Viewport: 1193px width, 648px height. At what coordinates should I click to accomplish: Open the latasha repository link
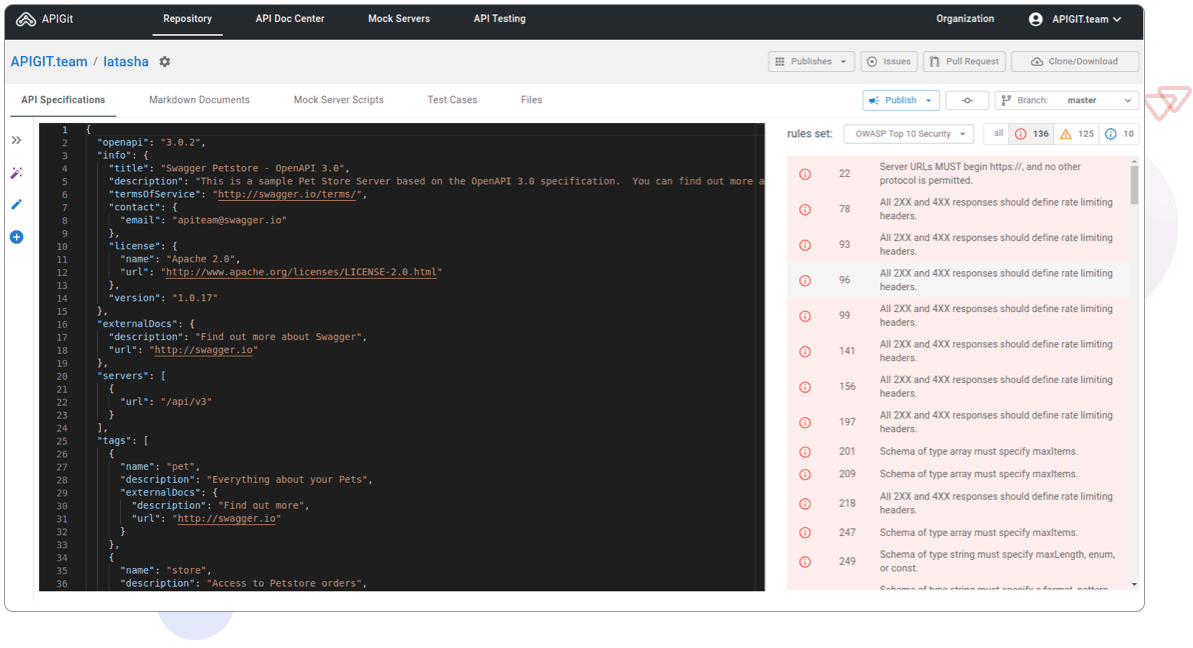[126, 62]
